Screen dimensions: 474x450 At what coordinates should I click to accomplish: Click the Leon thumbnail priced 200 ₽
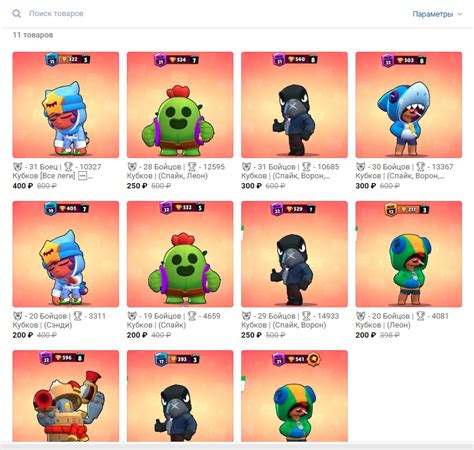click(x=409, y=254)
